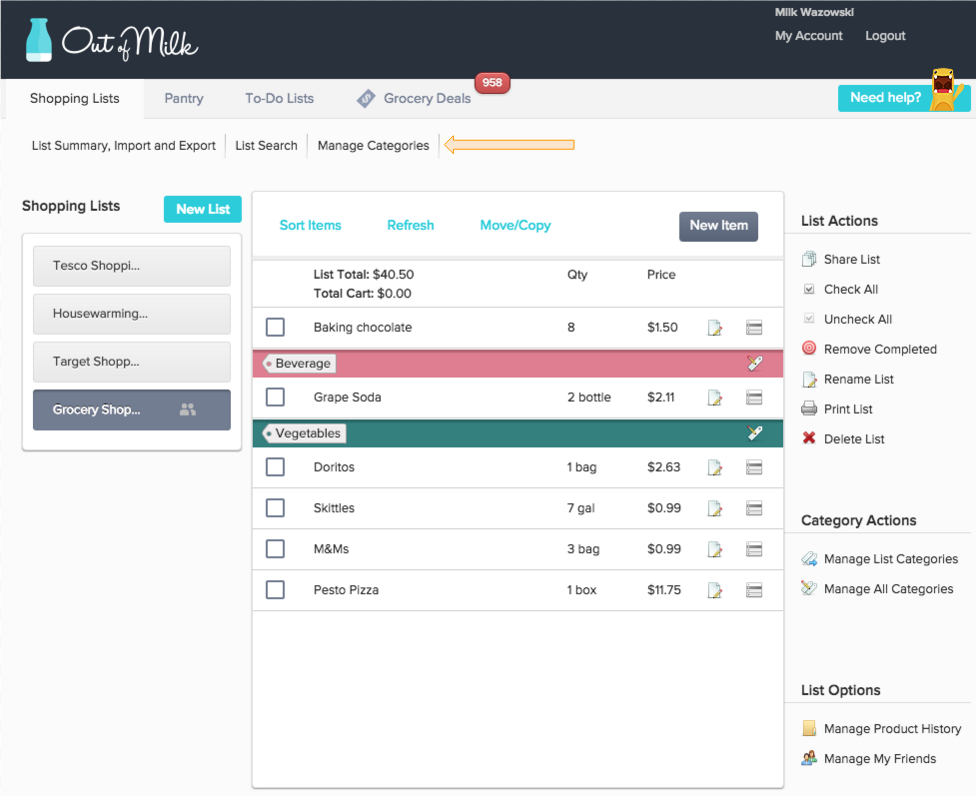Click the reorder handle for Baking chocolate
The image size is (976, 796).
click(754, 327)
